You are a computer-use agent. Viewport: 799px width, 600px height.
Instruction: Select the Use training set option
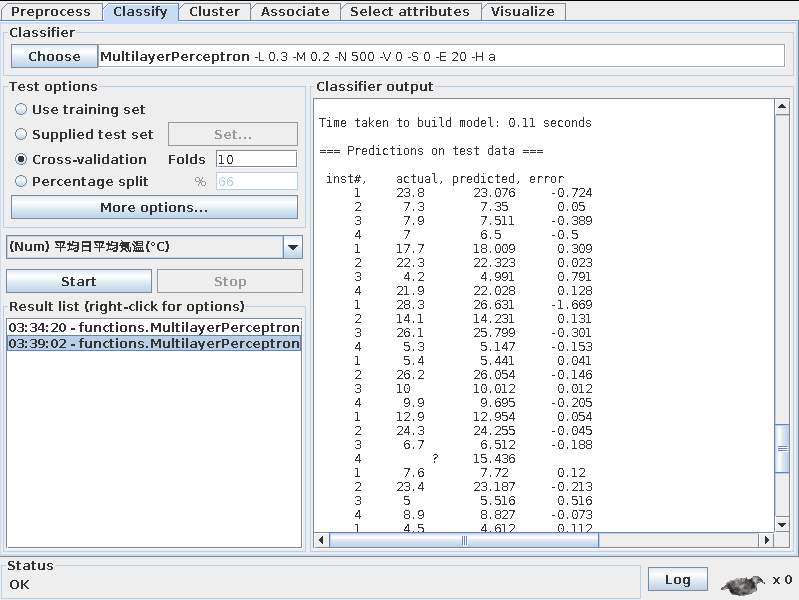pos(21,110)
